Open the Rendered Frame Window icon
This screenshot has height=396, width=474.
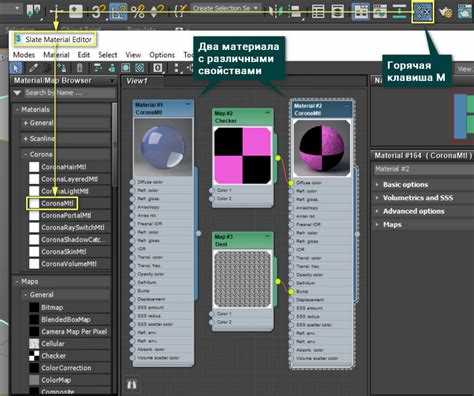pyautogui.click(x=466, y=12)
